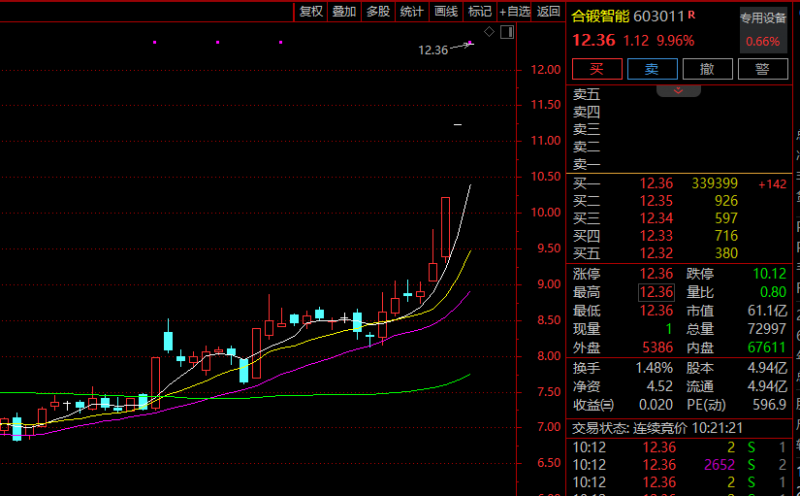
Task: Activate the 画线 drawing tool
Action: (446, 11)
